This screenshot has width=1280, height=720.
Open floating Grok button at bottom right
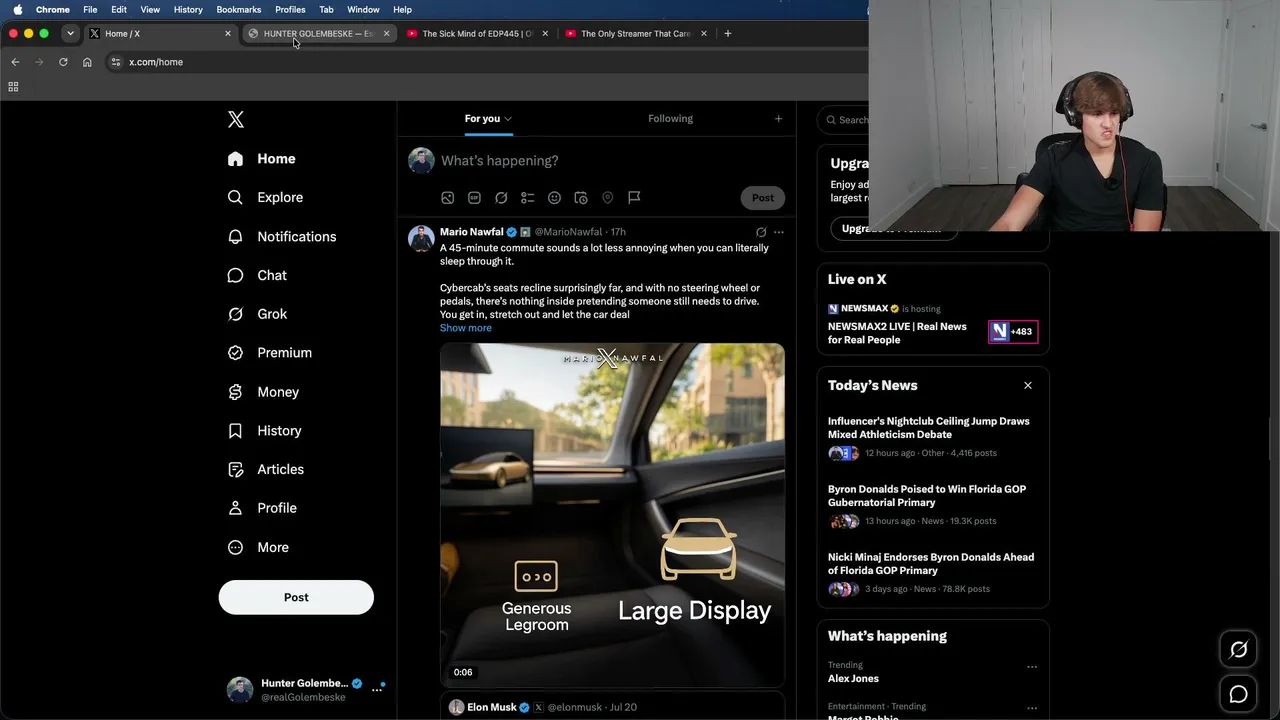tap(1238, 650)
